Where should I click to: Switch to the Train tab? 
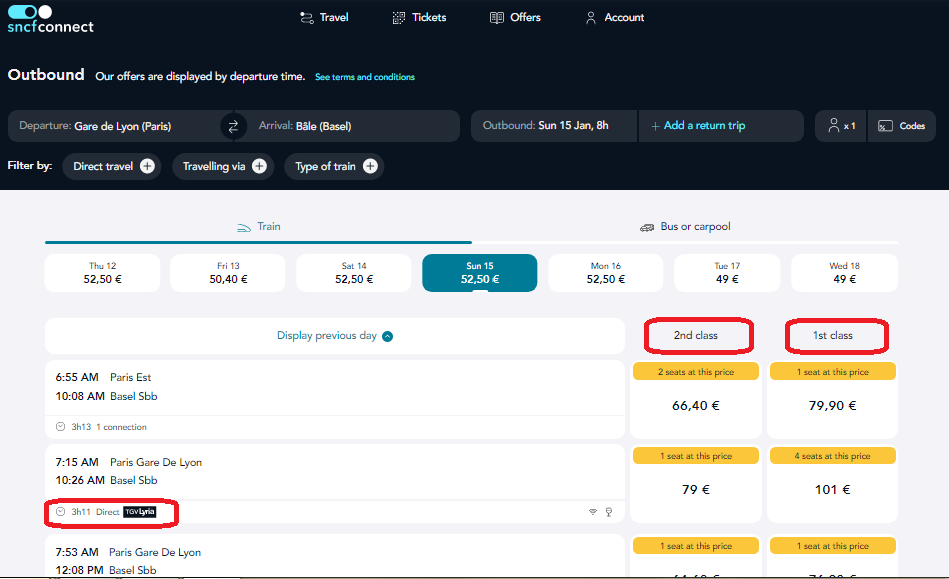(x=258, y=227)
